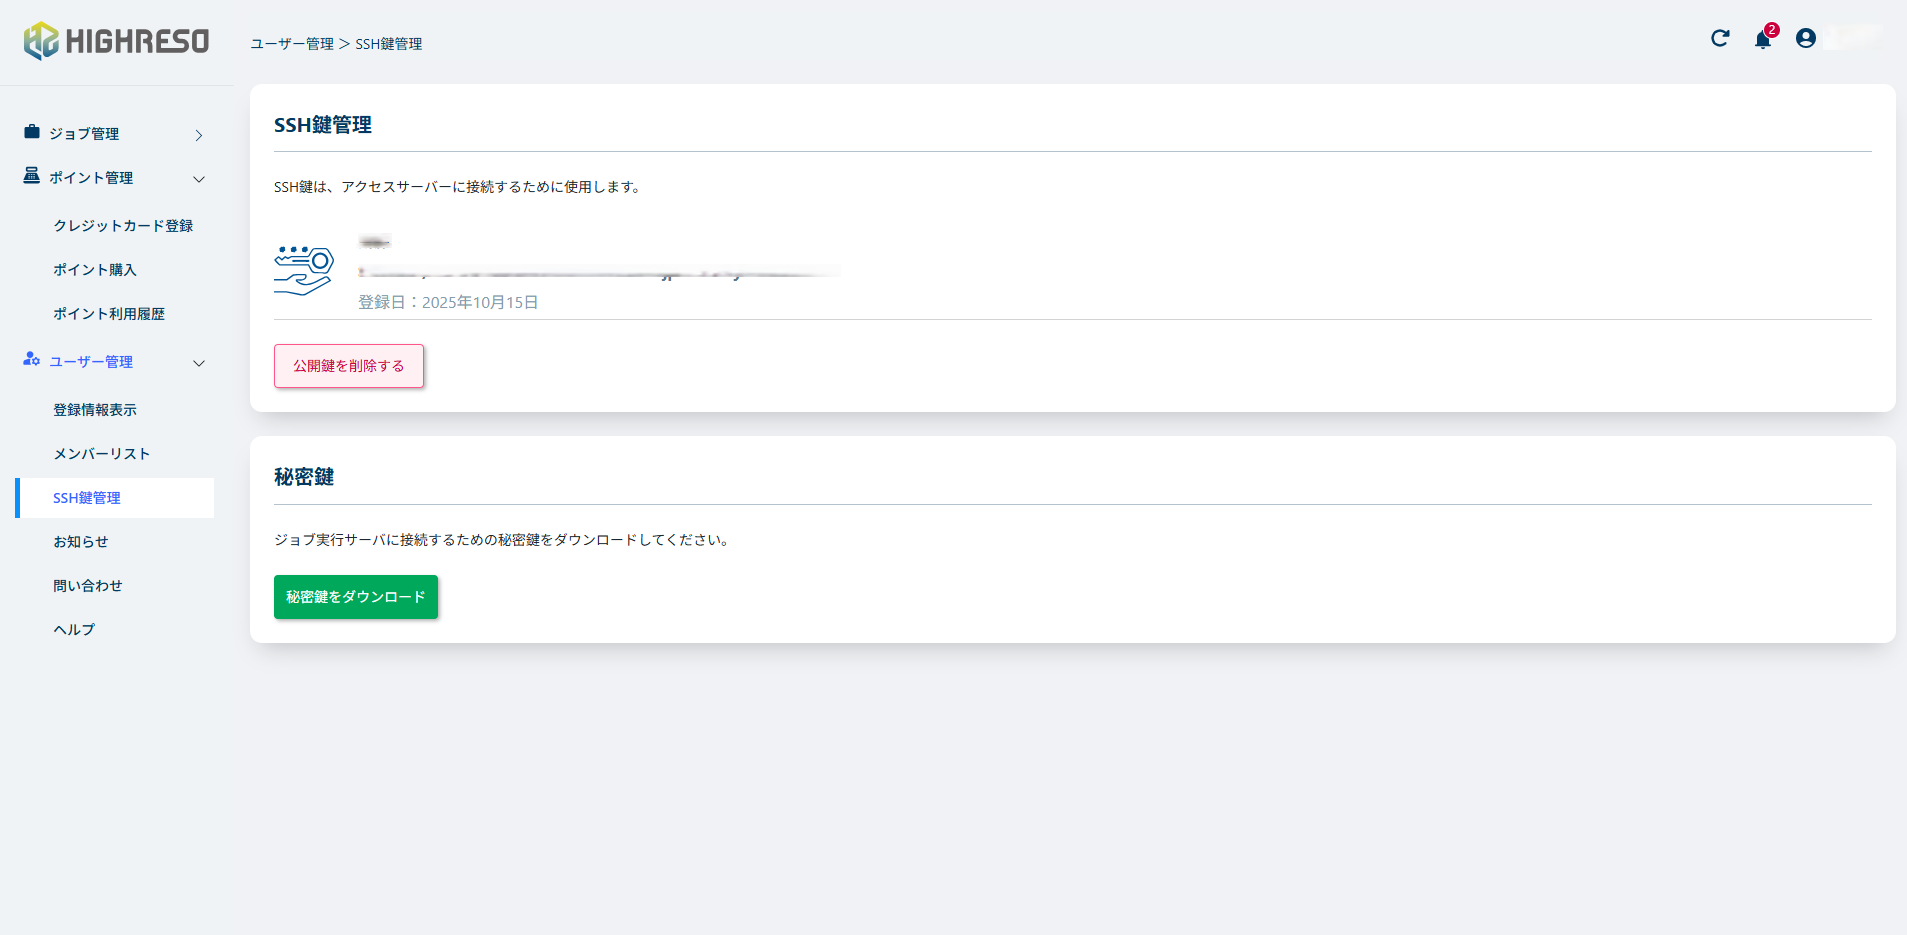This screenshot has height=935, width=1907.
Task: Open the メンバーリスト page
Action: coord(102,454)
